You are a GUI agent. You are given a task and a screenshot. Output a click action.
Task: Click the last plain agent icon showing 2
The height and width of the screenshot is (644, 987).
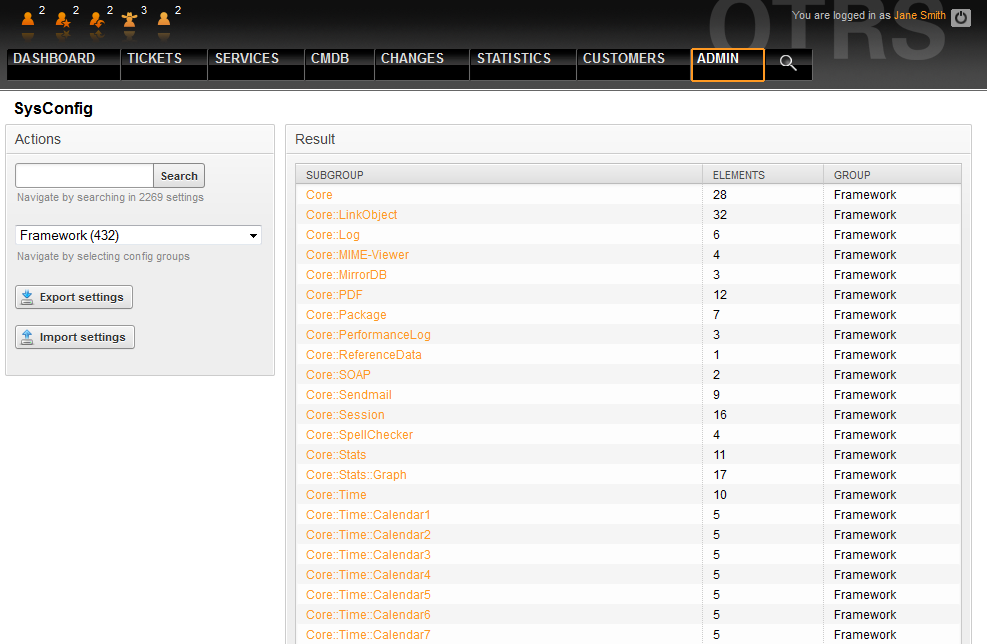coord(164,19)
